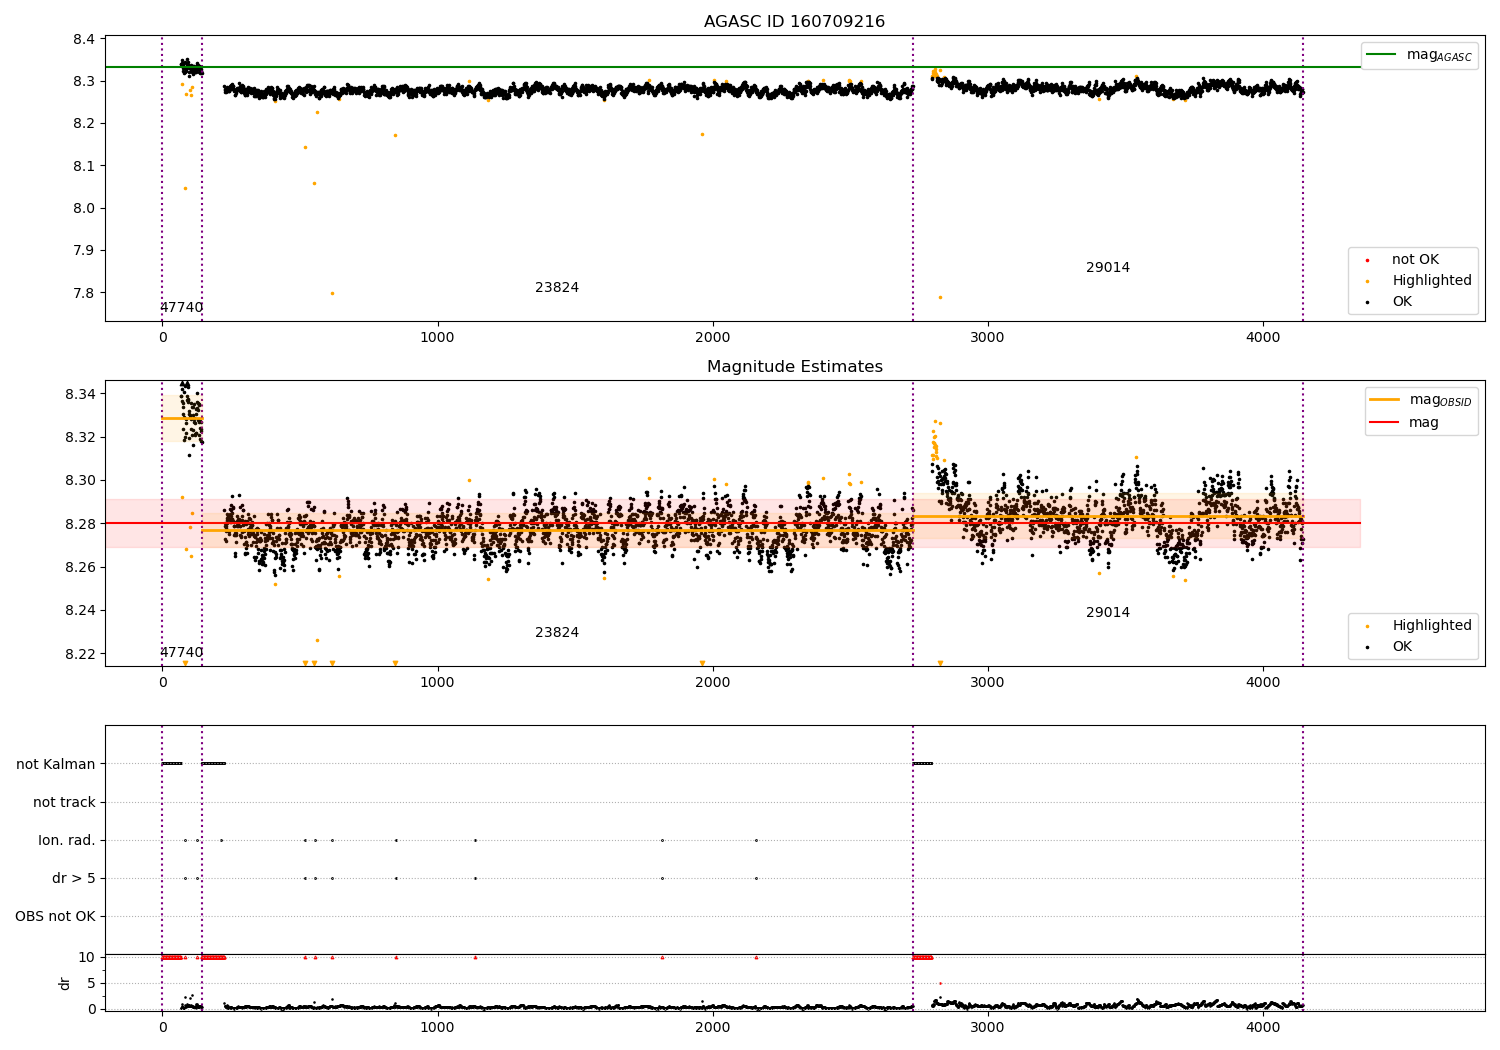
Task: Click obsid label 47740 in the middle plot
Action: click(181, 653)
